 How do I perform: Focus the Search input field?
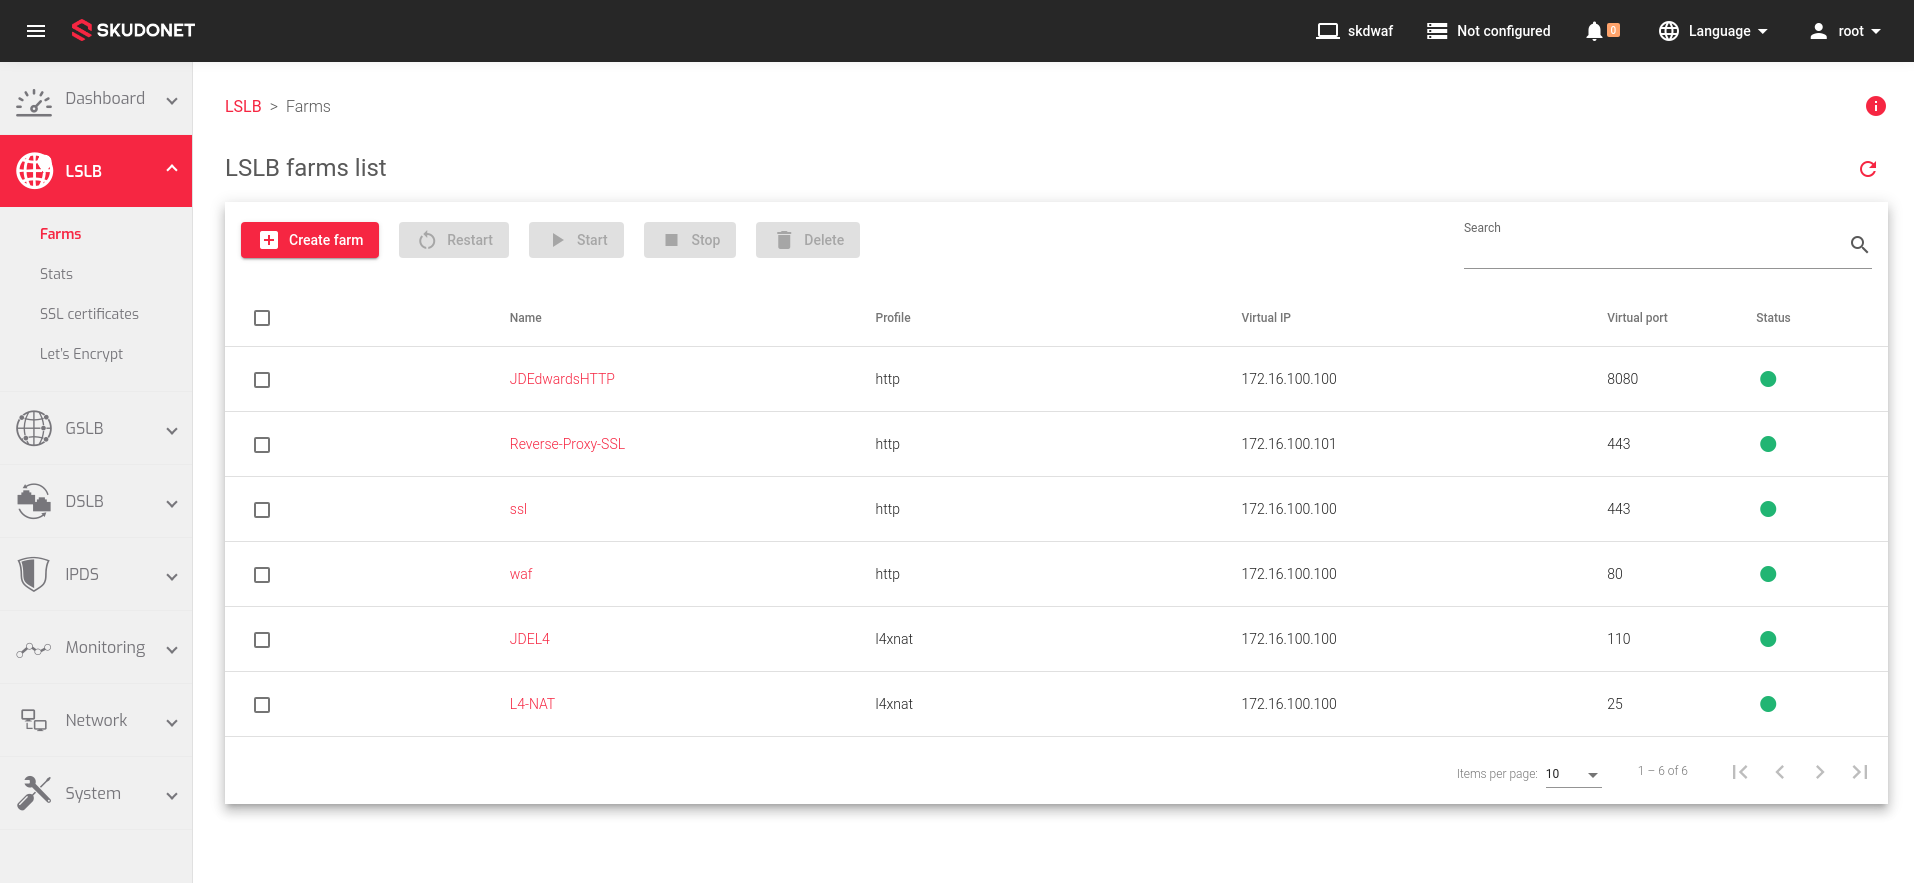1654,245
